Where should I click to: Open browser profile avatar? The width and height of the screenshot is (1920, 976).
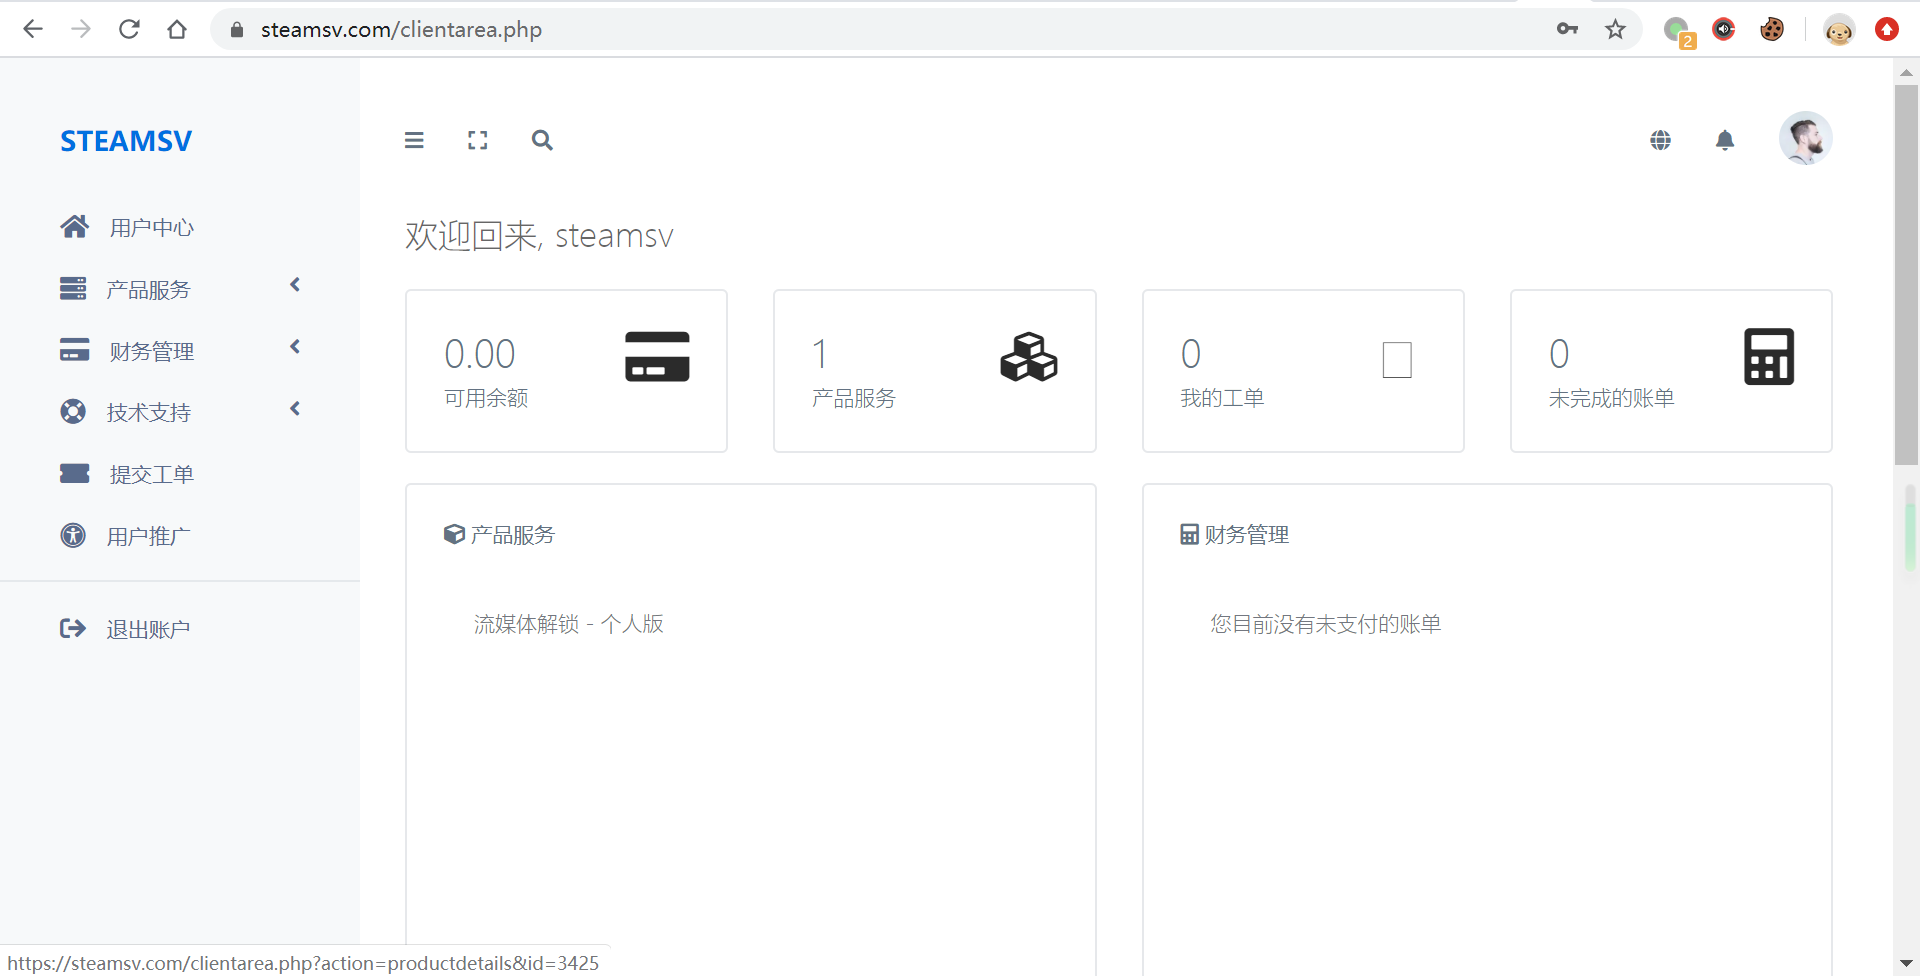[x=1839, y=30]
